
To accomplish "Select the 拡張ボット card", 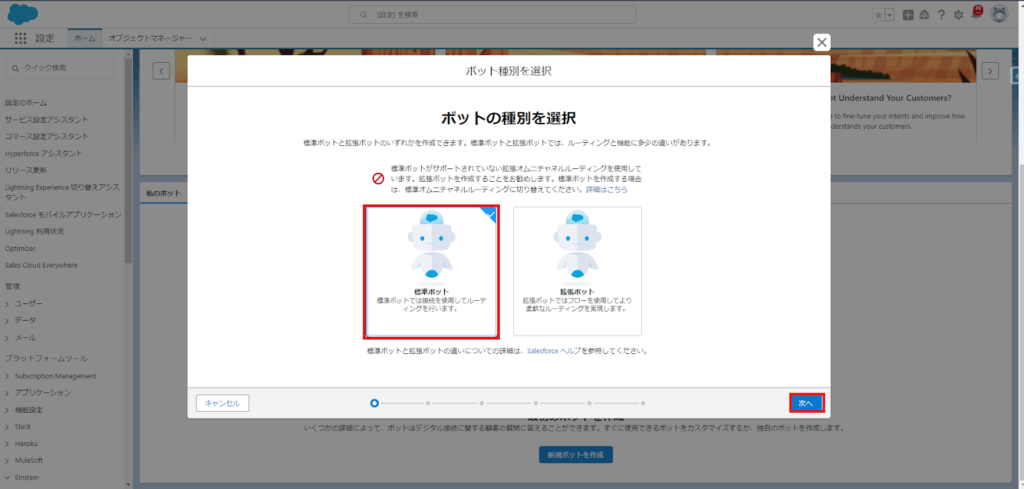I will point(577,271).
